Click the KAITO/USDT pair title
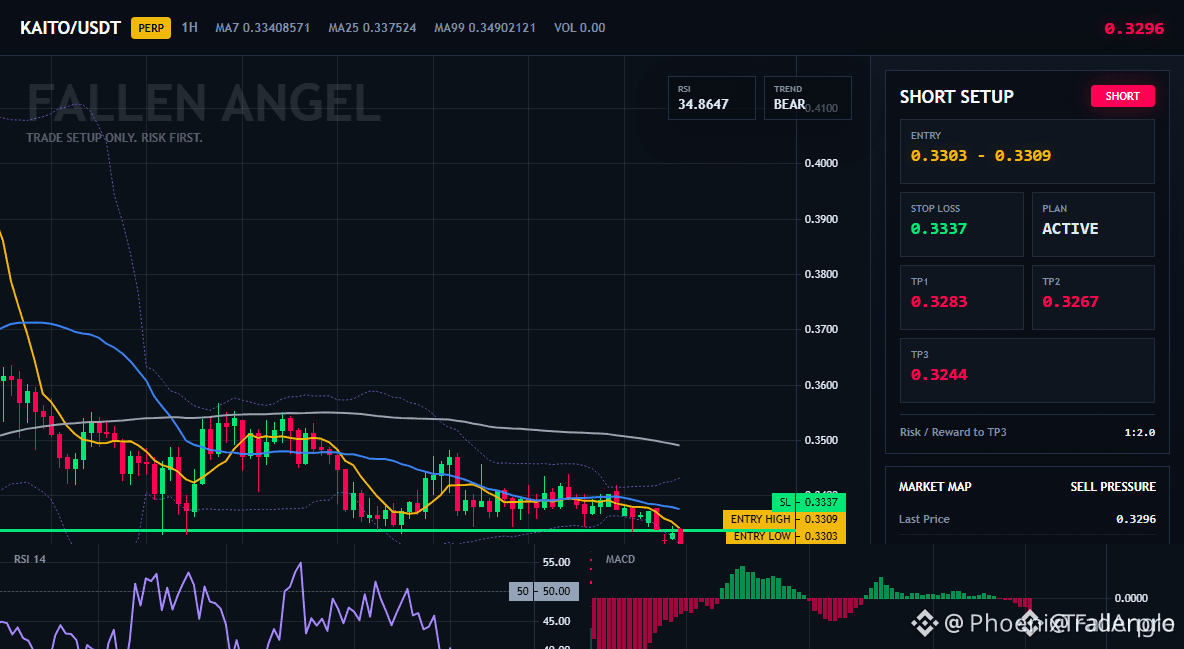 pyautogui.click(x=70, y=28)
